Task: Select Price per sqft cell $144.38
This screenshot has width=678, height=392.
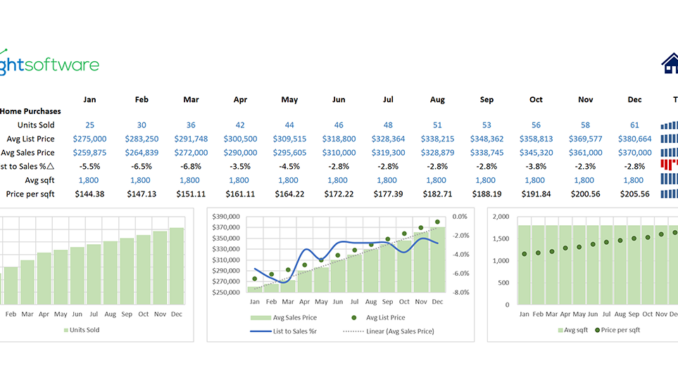Action: [x=90, y=194]
